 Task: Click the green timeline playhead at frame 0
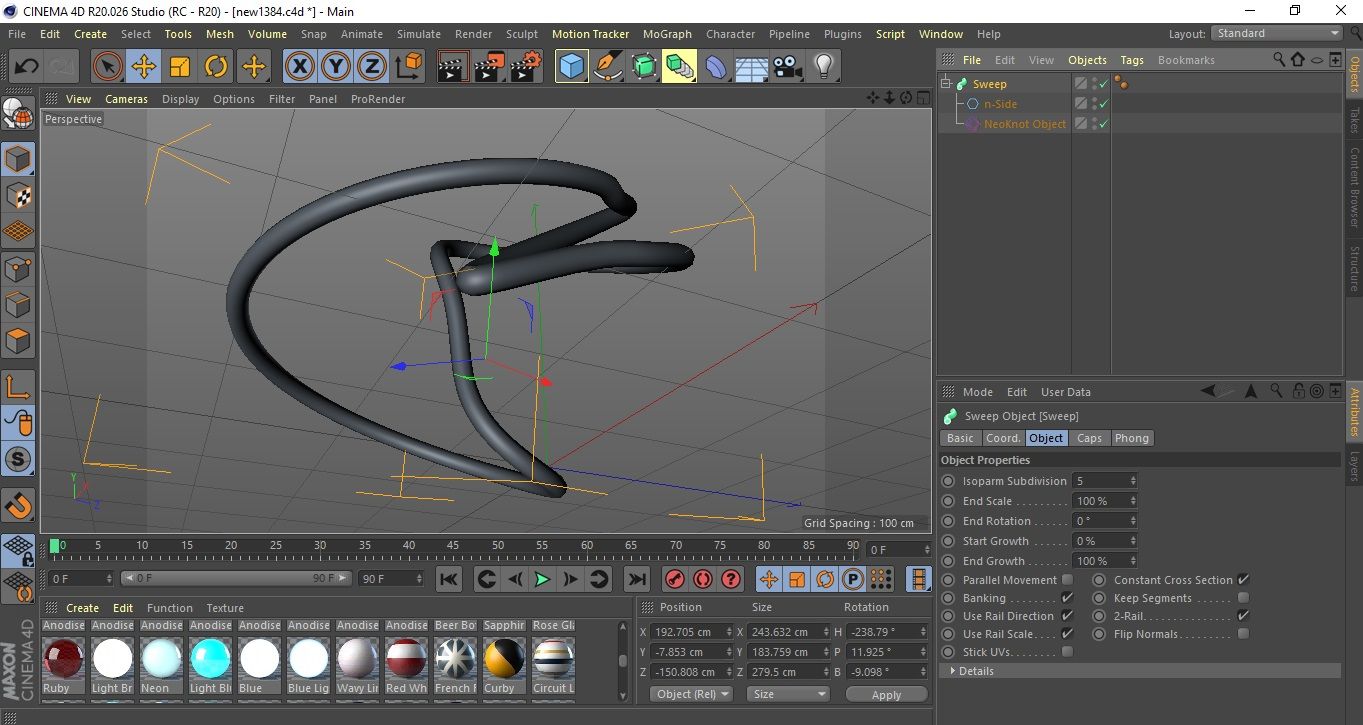[x=55, y=546]
